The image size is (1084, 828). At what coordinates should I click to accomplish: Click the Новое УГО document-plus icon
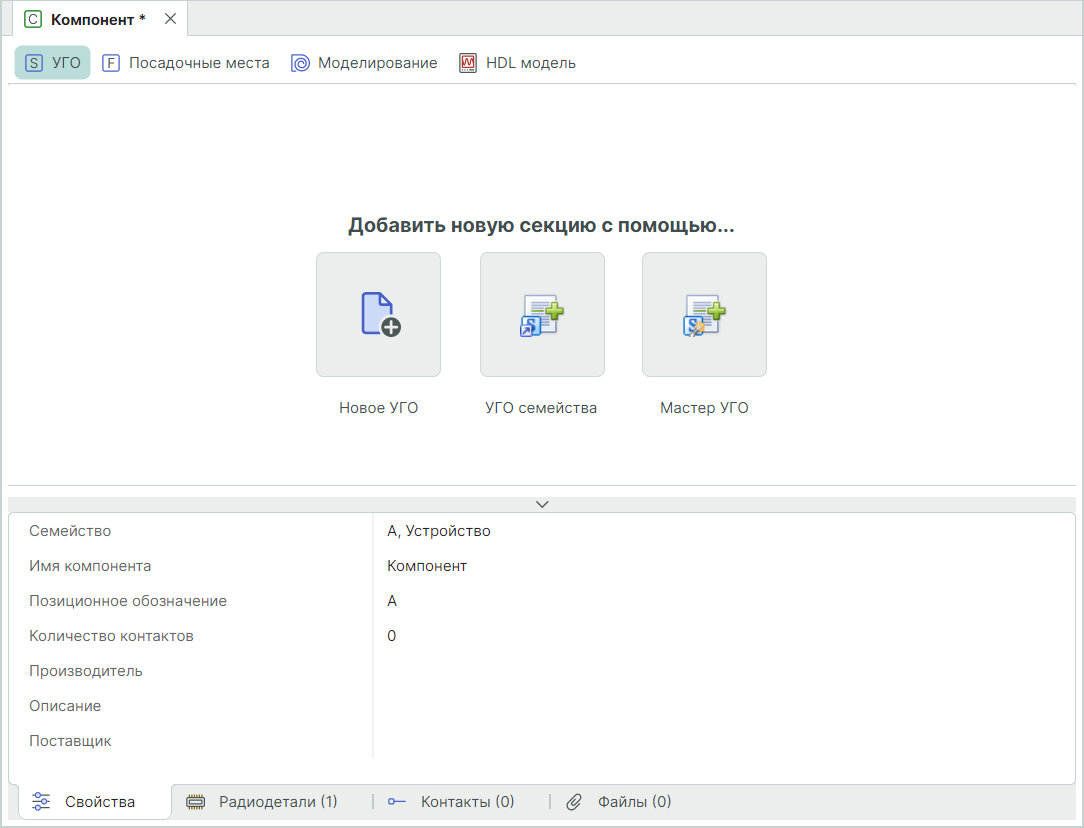pyautogui.click(x=381, y=314)
